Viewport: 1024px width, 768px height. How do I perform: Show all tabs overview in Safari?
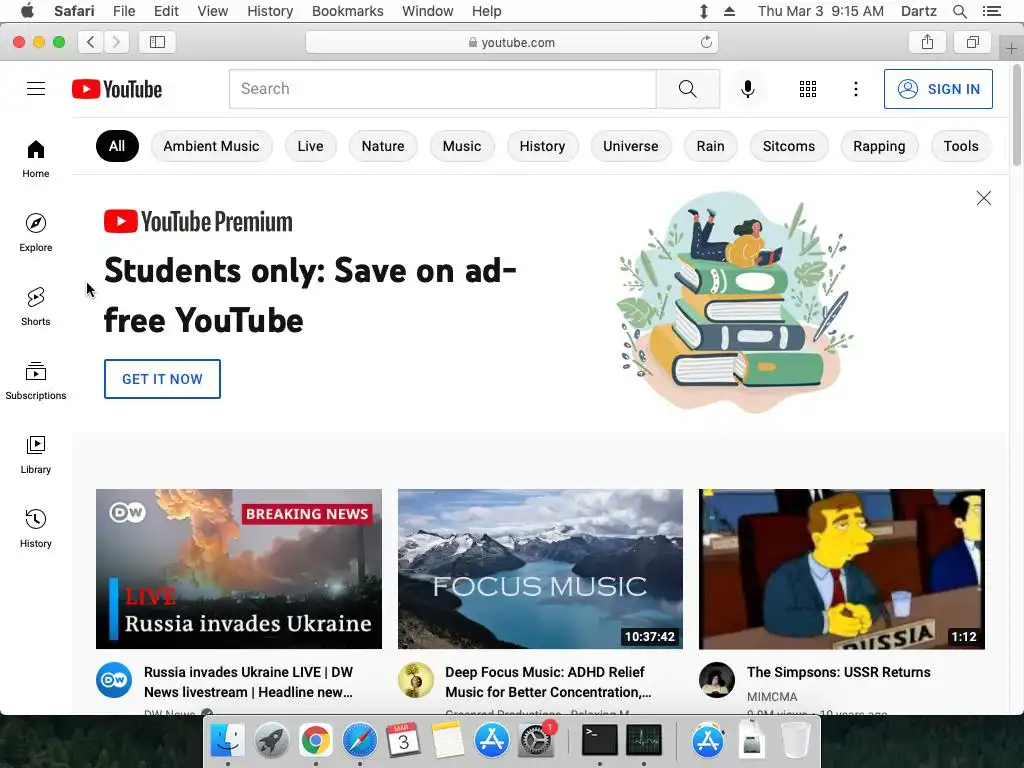[x=973, y=42]
